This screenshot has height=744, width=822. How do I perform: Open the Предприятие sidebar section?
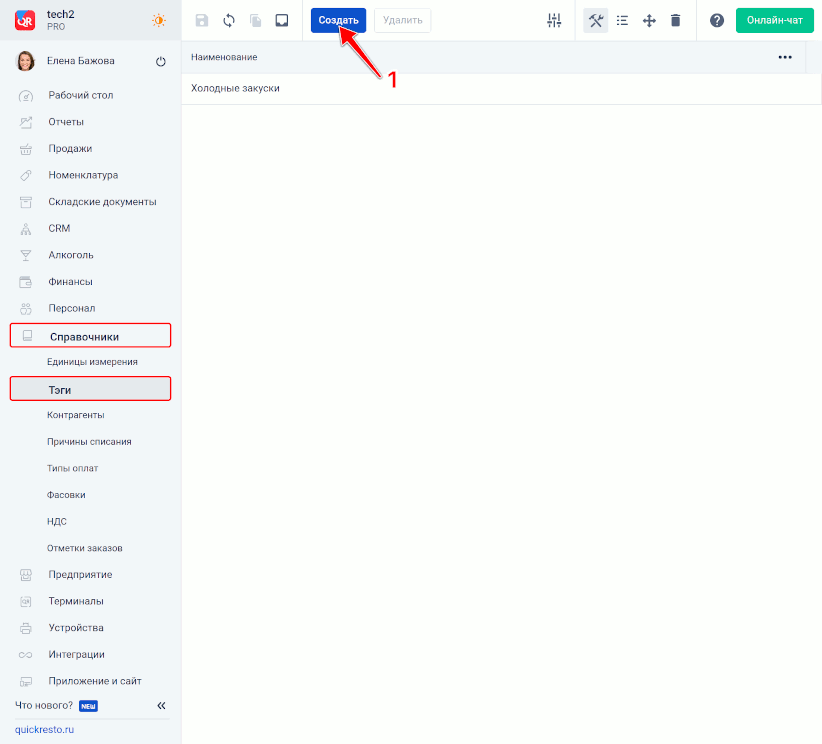(x=80, y=575)
